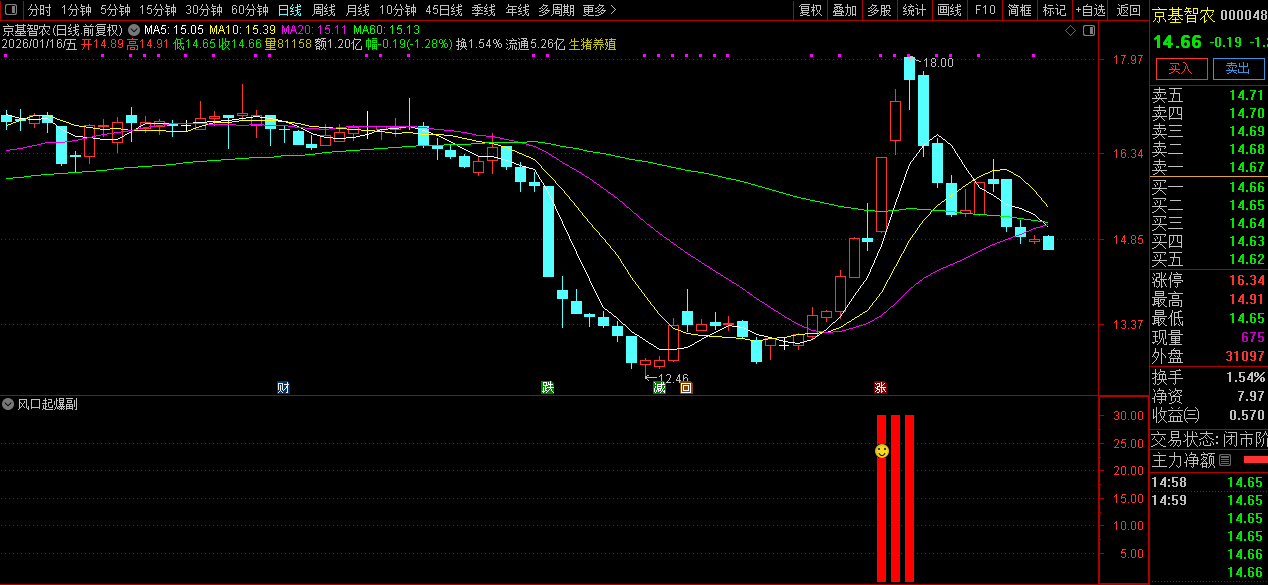Image resolution: width=1268 pixels, height=585 pixels.
Task: Click the red 买入 buy button
Action: click(x=1181, y=68)
